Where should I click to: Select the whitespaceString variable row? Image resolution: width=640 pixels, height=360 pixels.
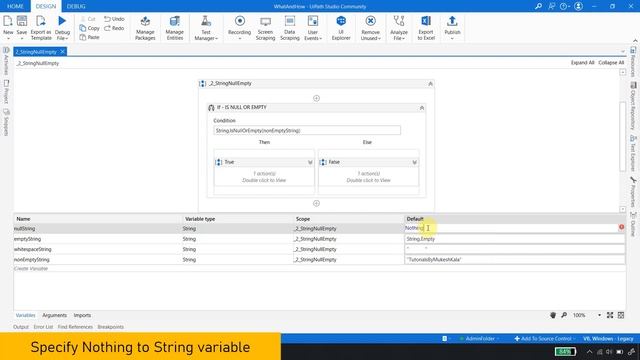coord(320,249)
